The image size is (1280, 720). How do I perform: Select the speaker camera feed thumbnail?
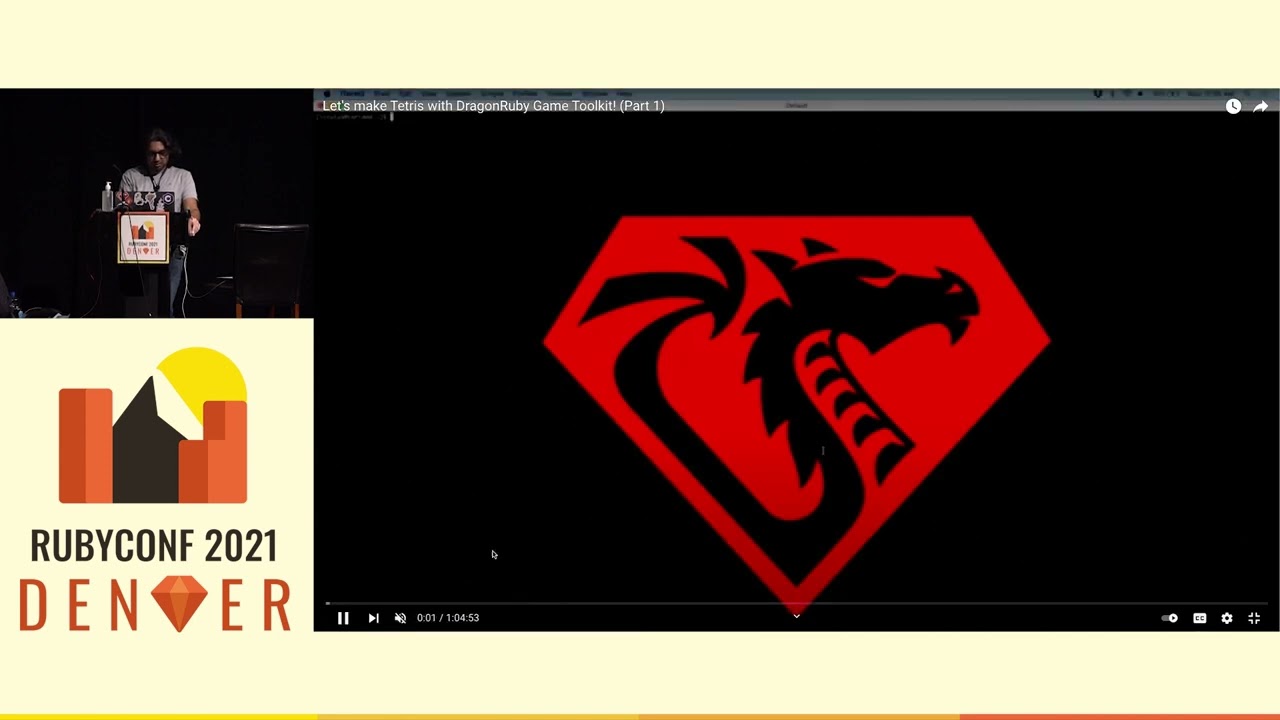[157, 203]
